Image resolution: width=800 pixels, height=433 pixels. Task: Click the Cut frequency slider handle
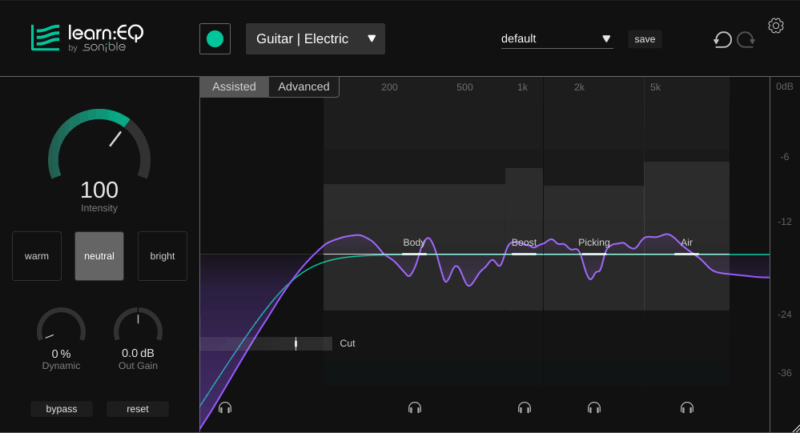click(x=296, y=343)
